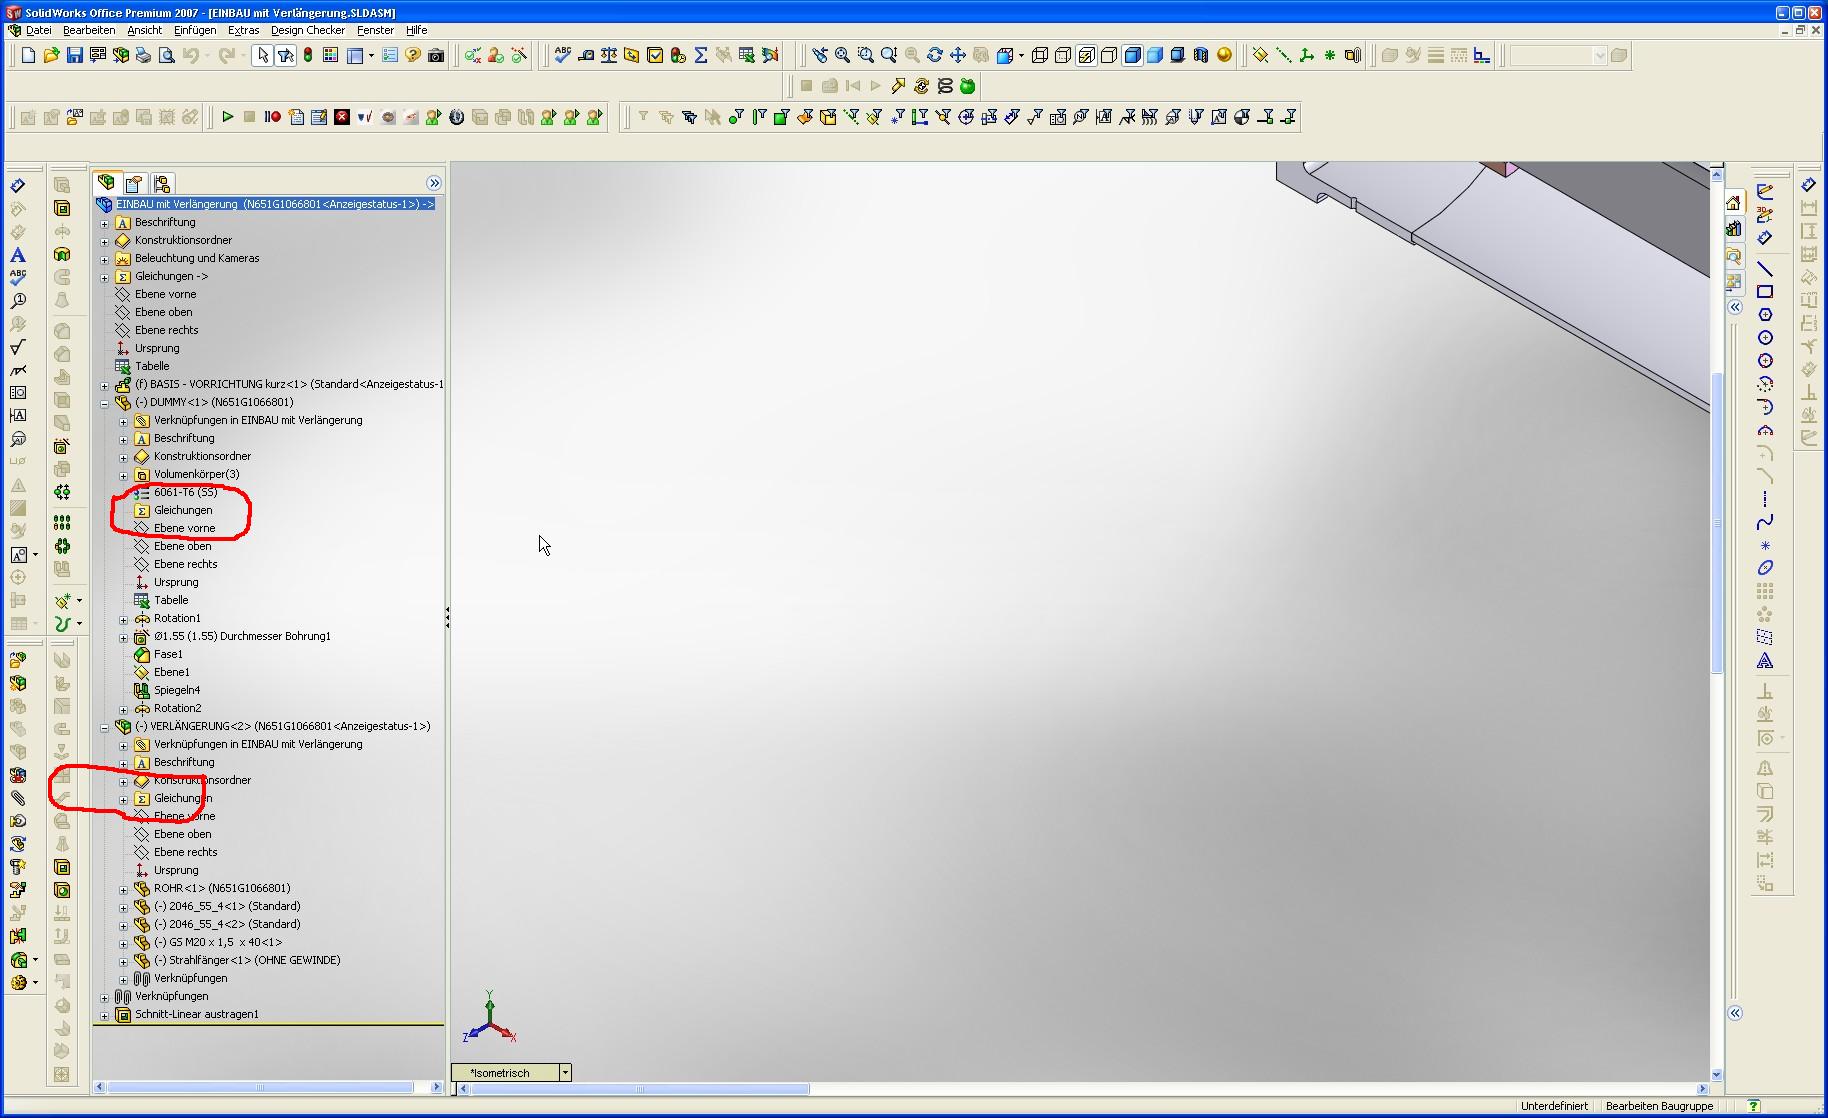Expand the Volumenkörper(3) folder

tap(123, 475)
